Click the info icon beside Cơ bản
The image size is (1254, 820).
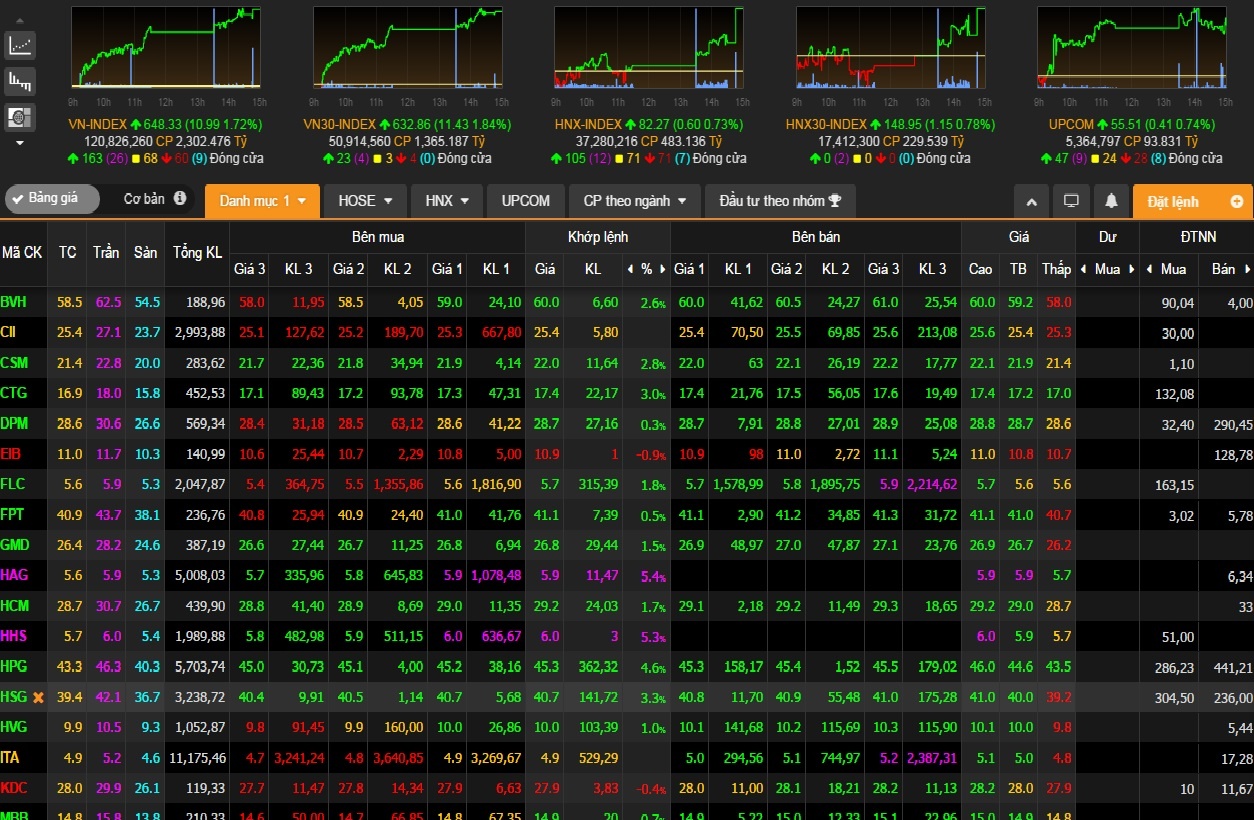[x=180, y=199]
